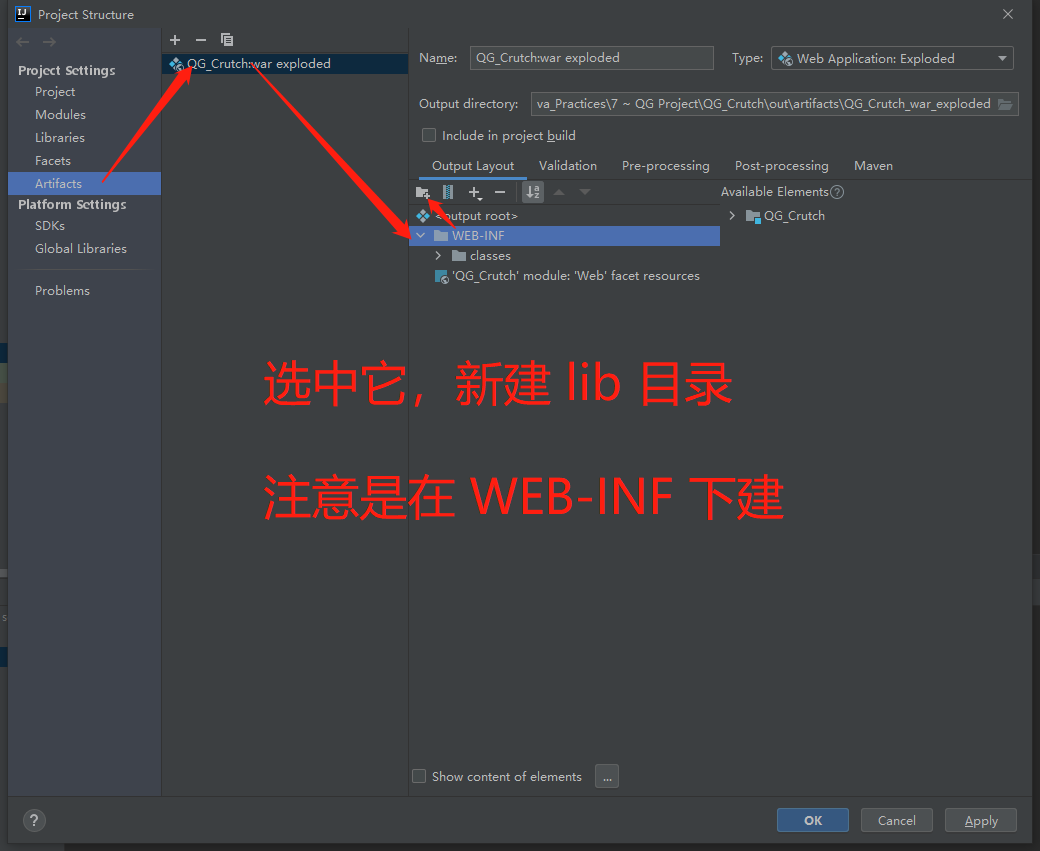The width and height of the screenshot is (1040, 851).
Task: Browse output directory folder icon
Action: click(x=1006, y=104)
